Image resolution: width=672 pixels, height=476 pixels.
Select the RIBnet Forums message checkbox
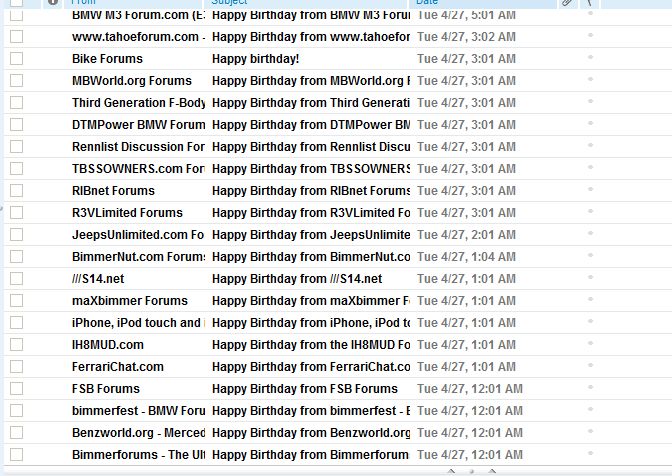(16, 190)
